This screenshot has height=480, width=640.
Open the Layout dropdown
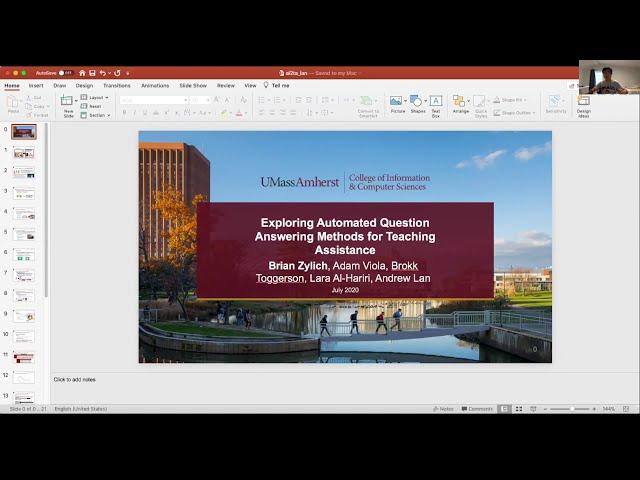point(95,98)
